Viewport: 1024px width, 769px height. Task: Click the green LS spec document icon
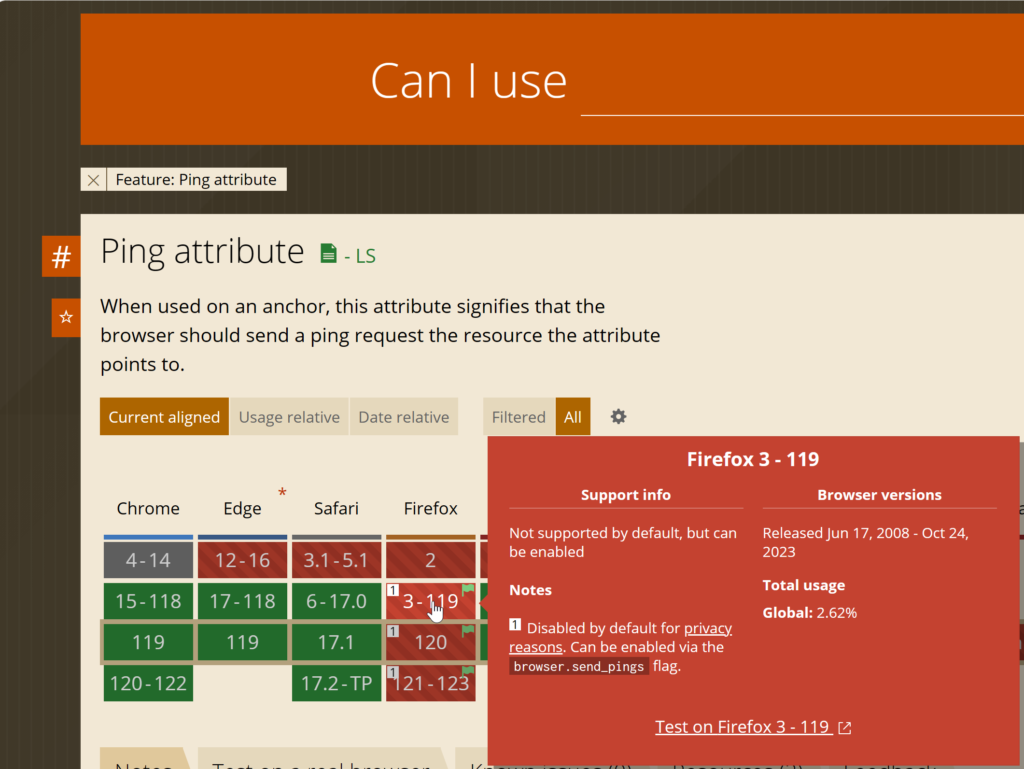(x=328, y=254)
